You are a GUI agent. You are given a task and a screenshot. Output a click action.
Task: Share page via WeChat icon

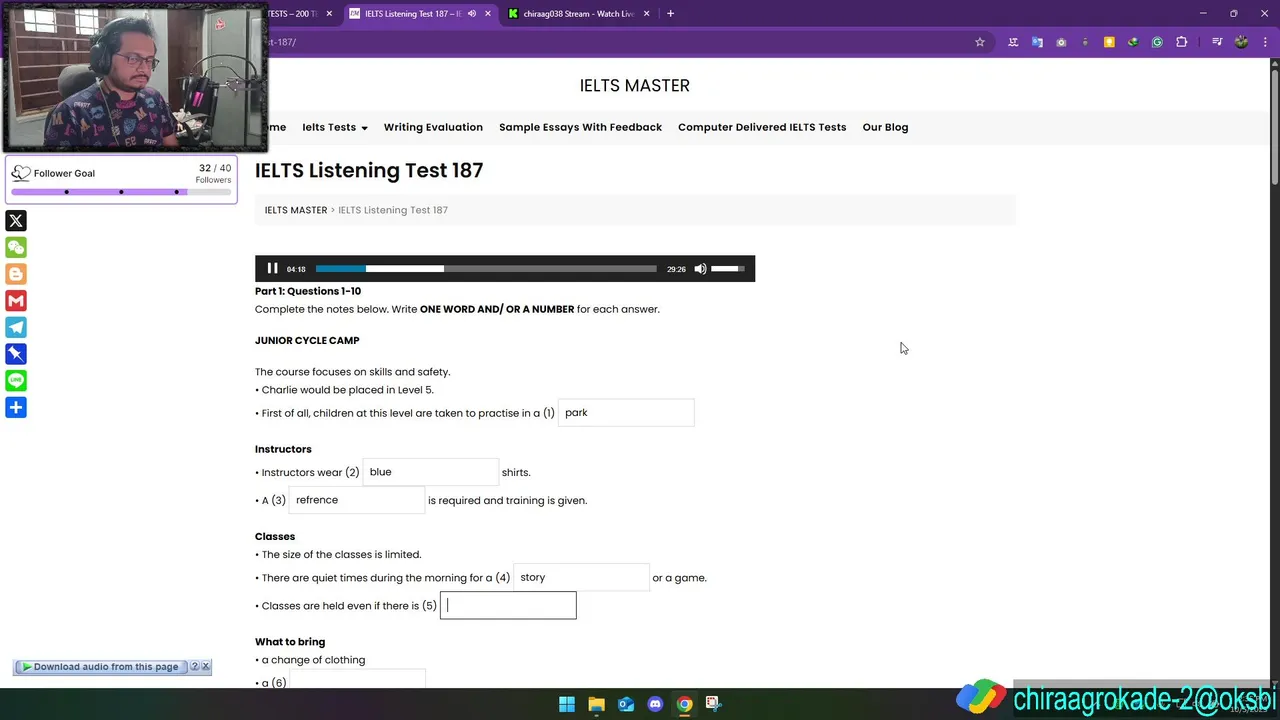coord(16,247)
